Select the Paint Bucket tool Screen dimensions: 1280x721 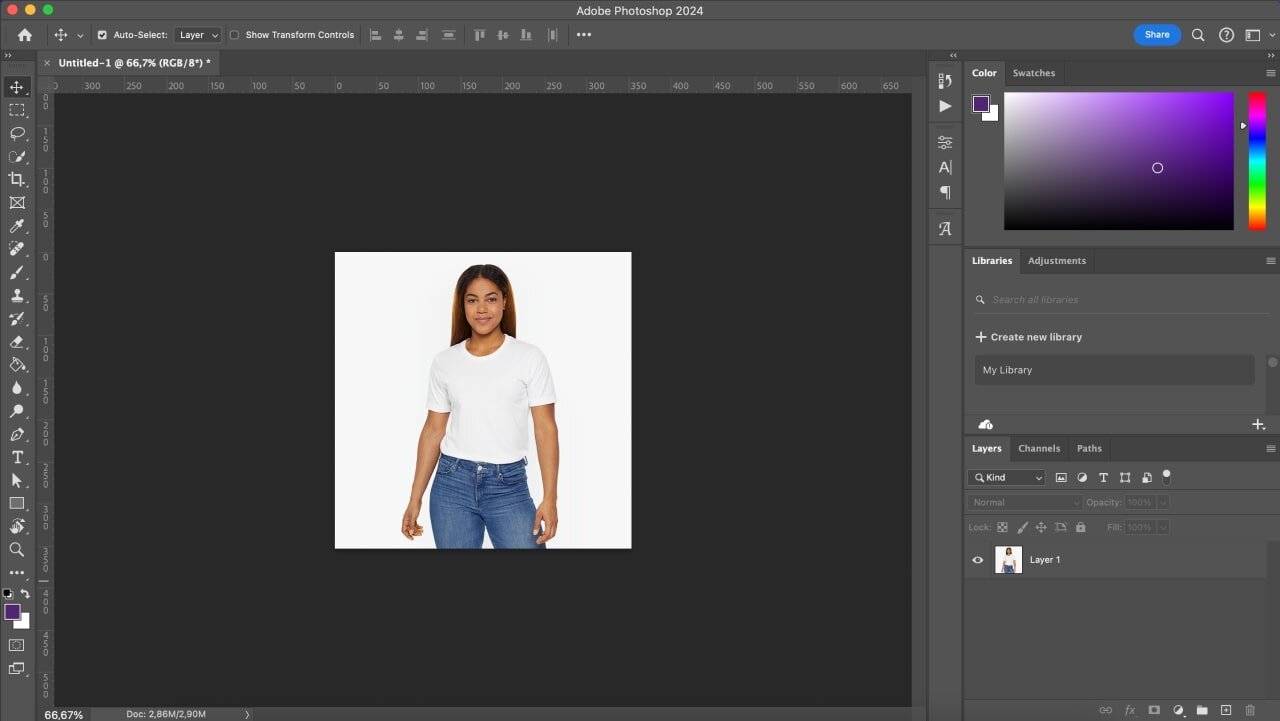(17, 364)
